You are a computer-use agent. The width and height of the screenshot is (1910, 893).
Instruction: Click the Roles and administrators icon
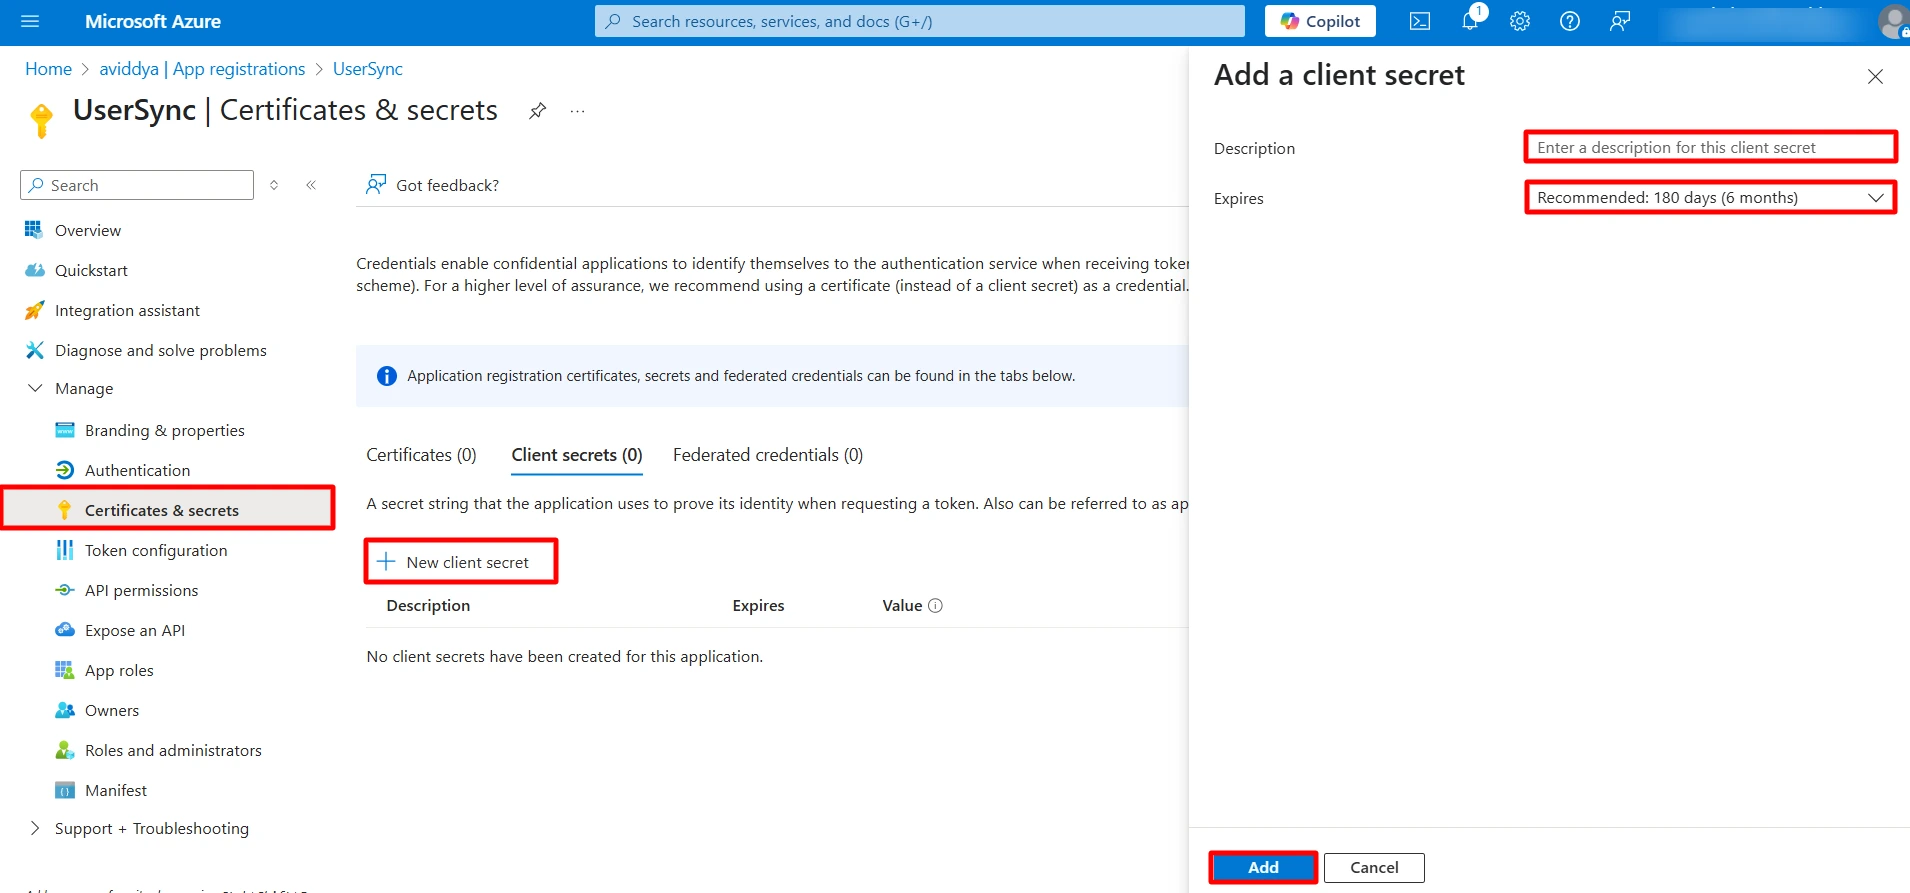coord(65,750)
